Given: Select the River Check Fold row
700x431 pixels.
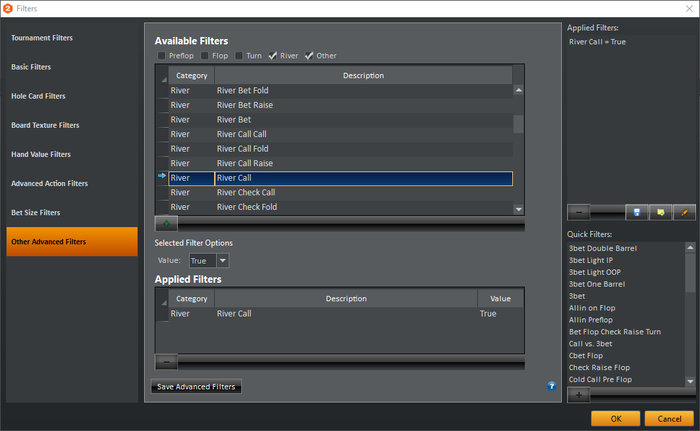Looking at the screenshot, I should (341, 207).
